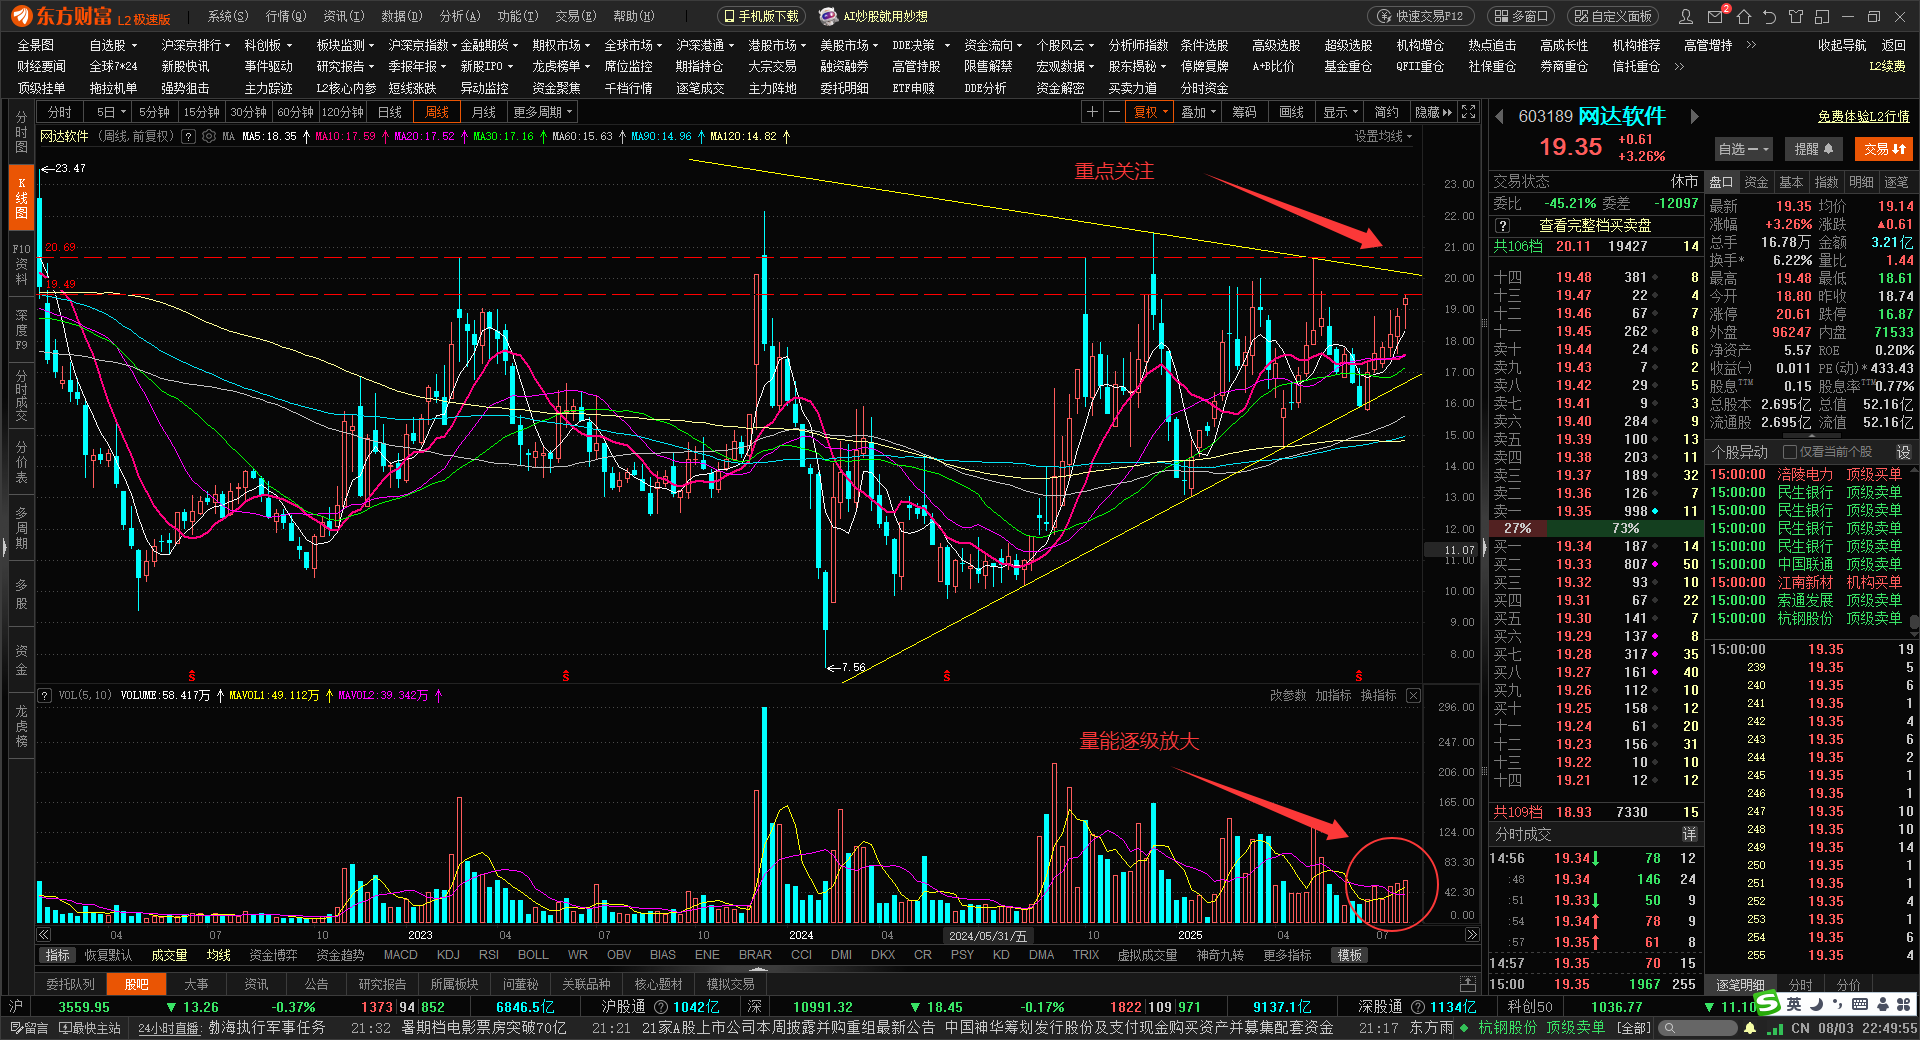Open the 复权 dropdown
The width and height of the screenshot is (1920, 1040).
pos(1151,112)
